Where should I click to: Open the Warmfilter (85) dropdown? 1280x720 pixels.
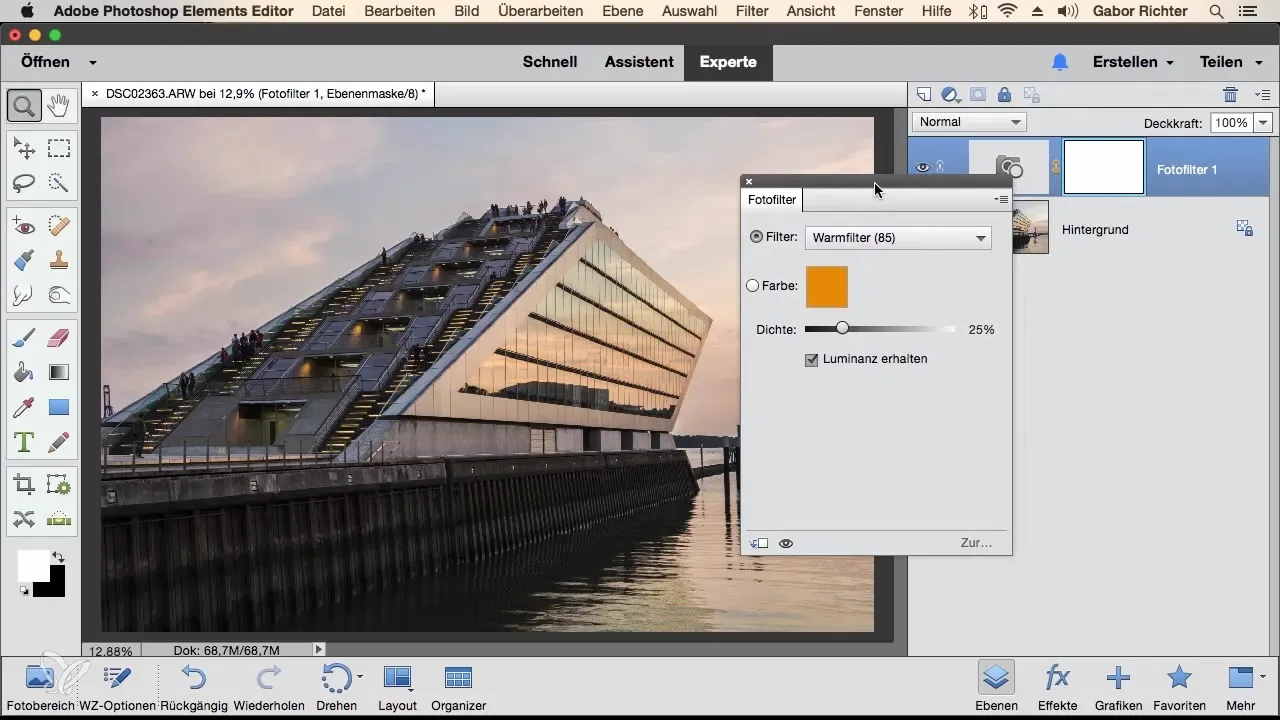[x=898, y=238]
